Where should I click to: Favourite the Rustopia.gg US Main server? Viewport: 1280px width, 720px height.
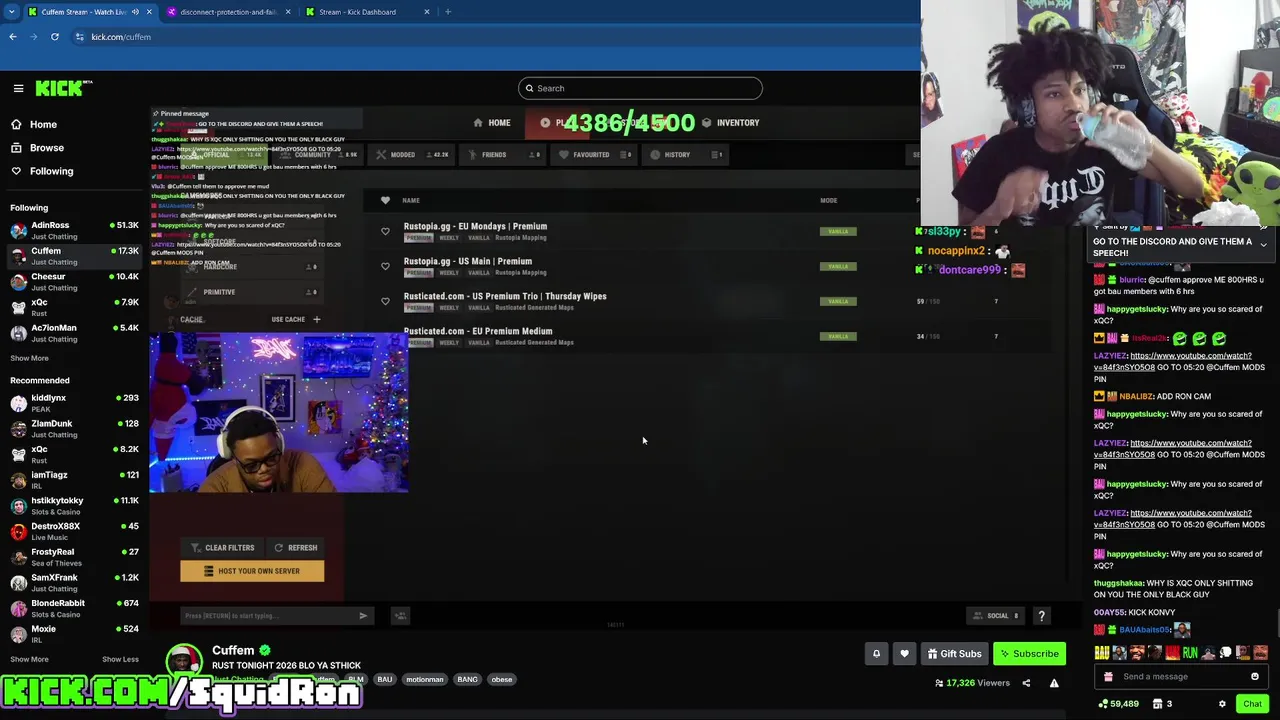(385, 266)
